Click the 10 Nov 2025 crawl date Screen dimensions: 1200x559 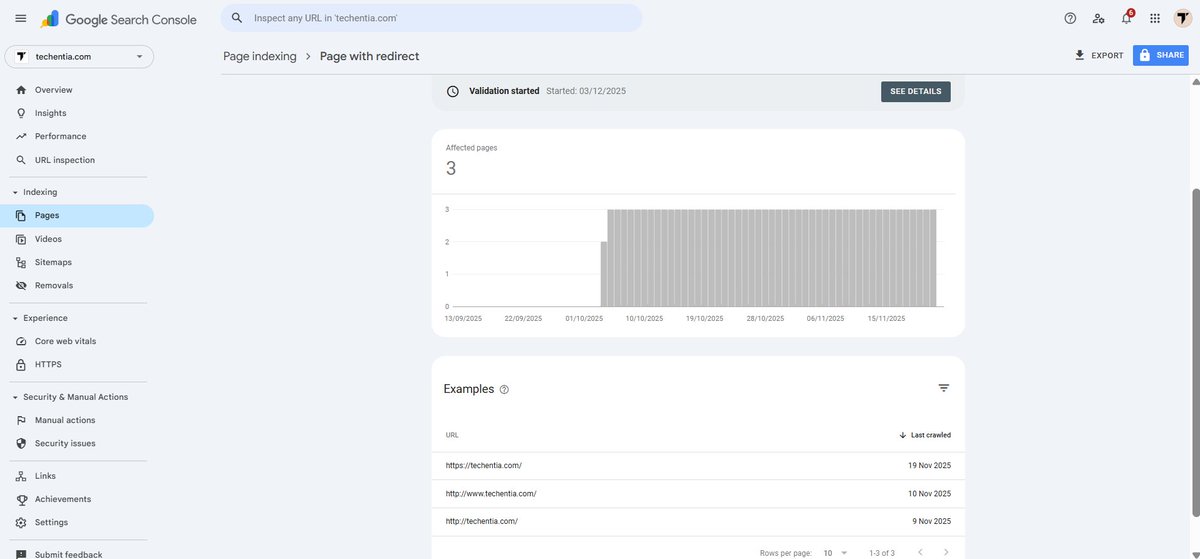930,494
